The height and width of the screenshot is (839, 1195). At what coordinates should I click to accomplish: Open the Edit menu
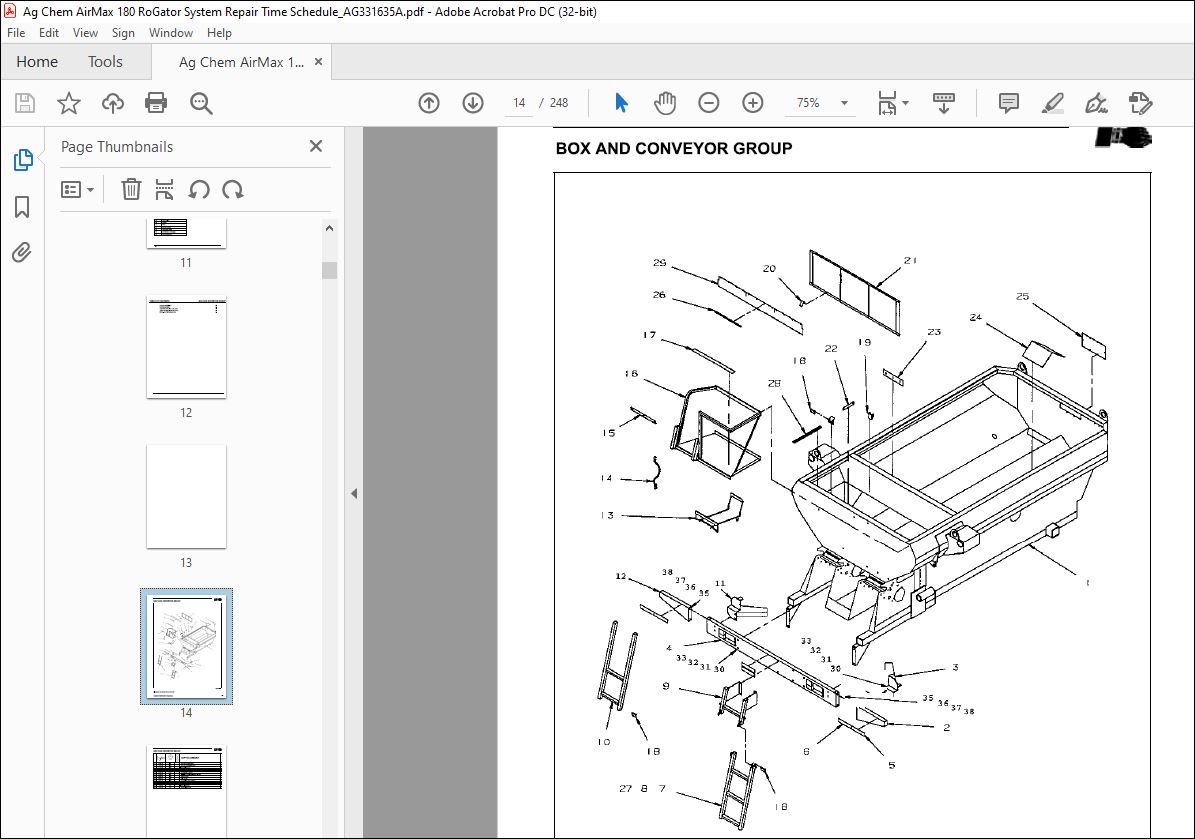49,33
